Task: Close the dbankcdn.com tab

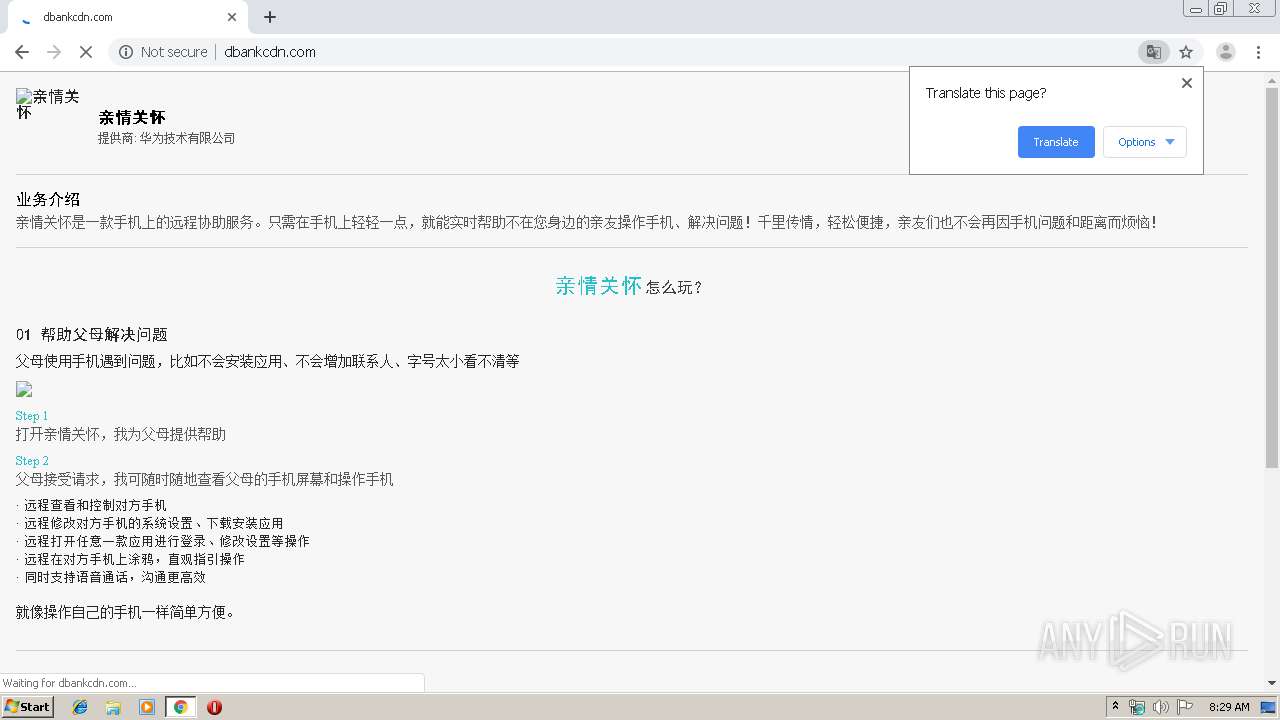Action: [x=232, y=17]
